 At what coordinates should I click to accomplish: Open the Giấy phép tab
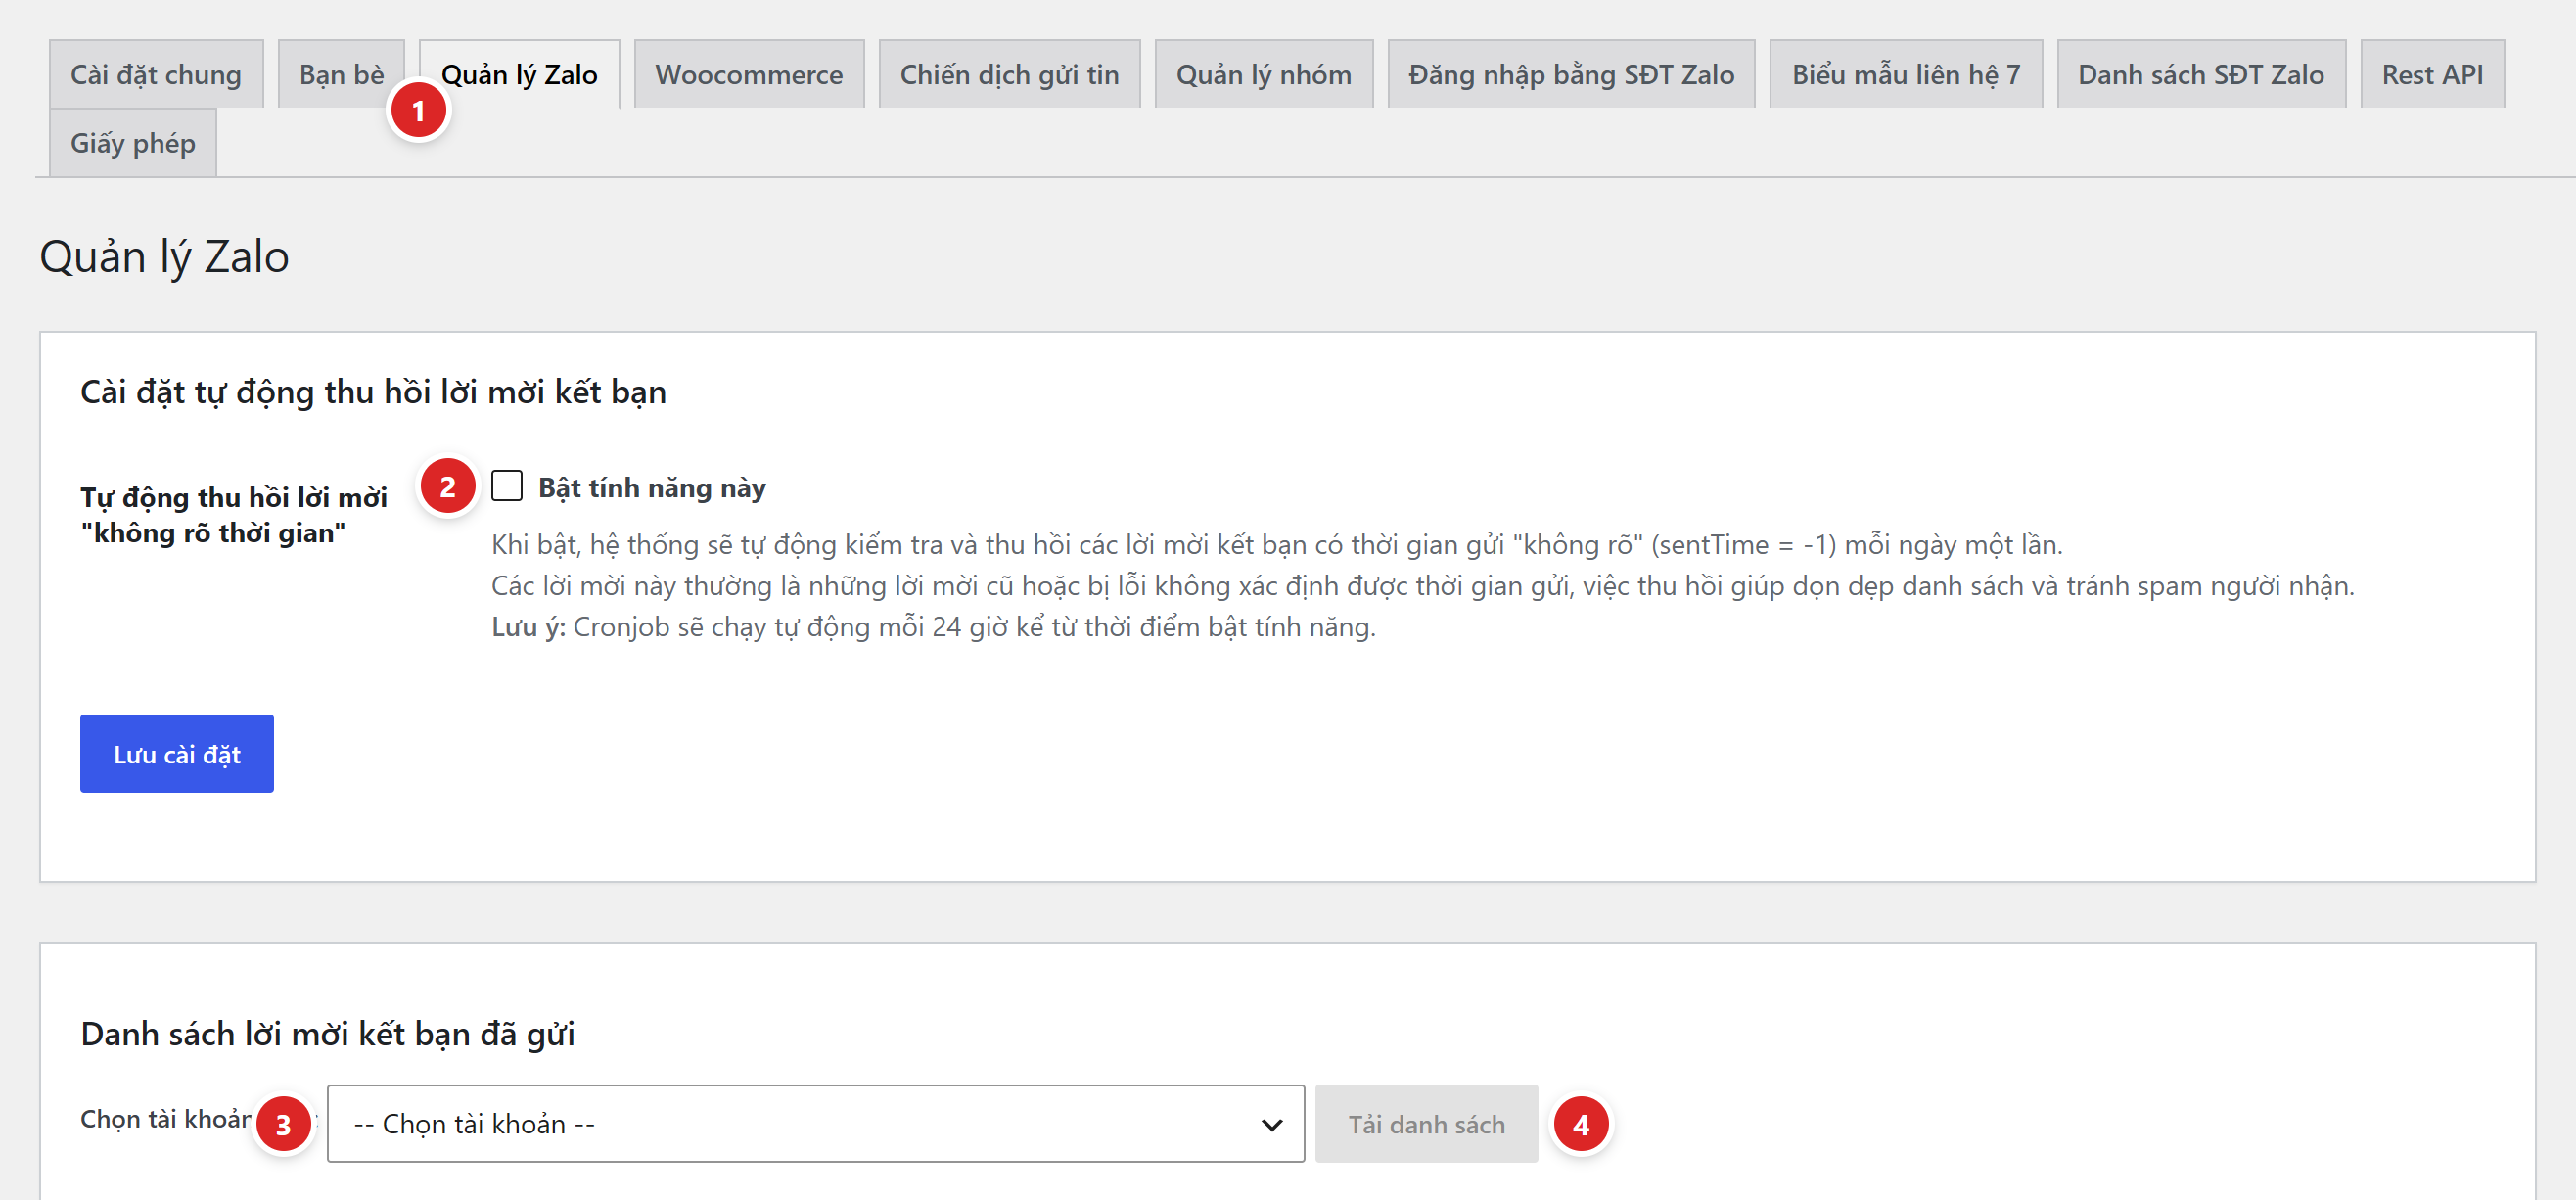pos(133,143)
